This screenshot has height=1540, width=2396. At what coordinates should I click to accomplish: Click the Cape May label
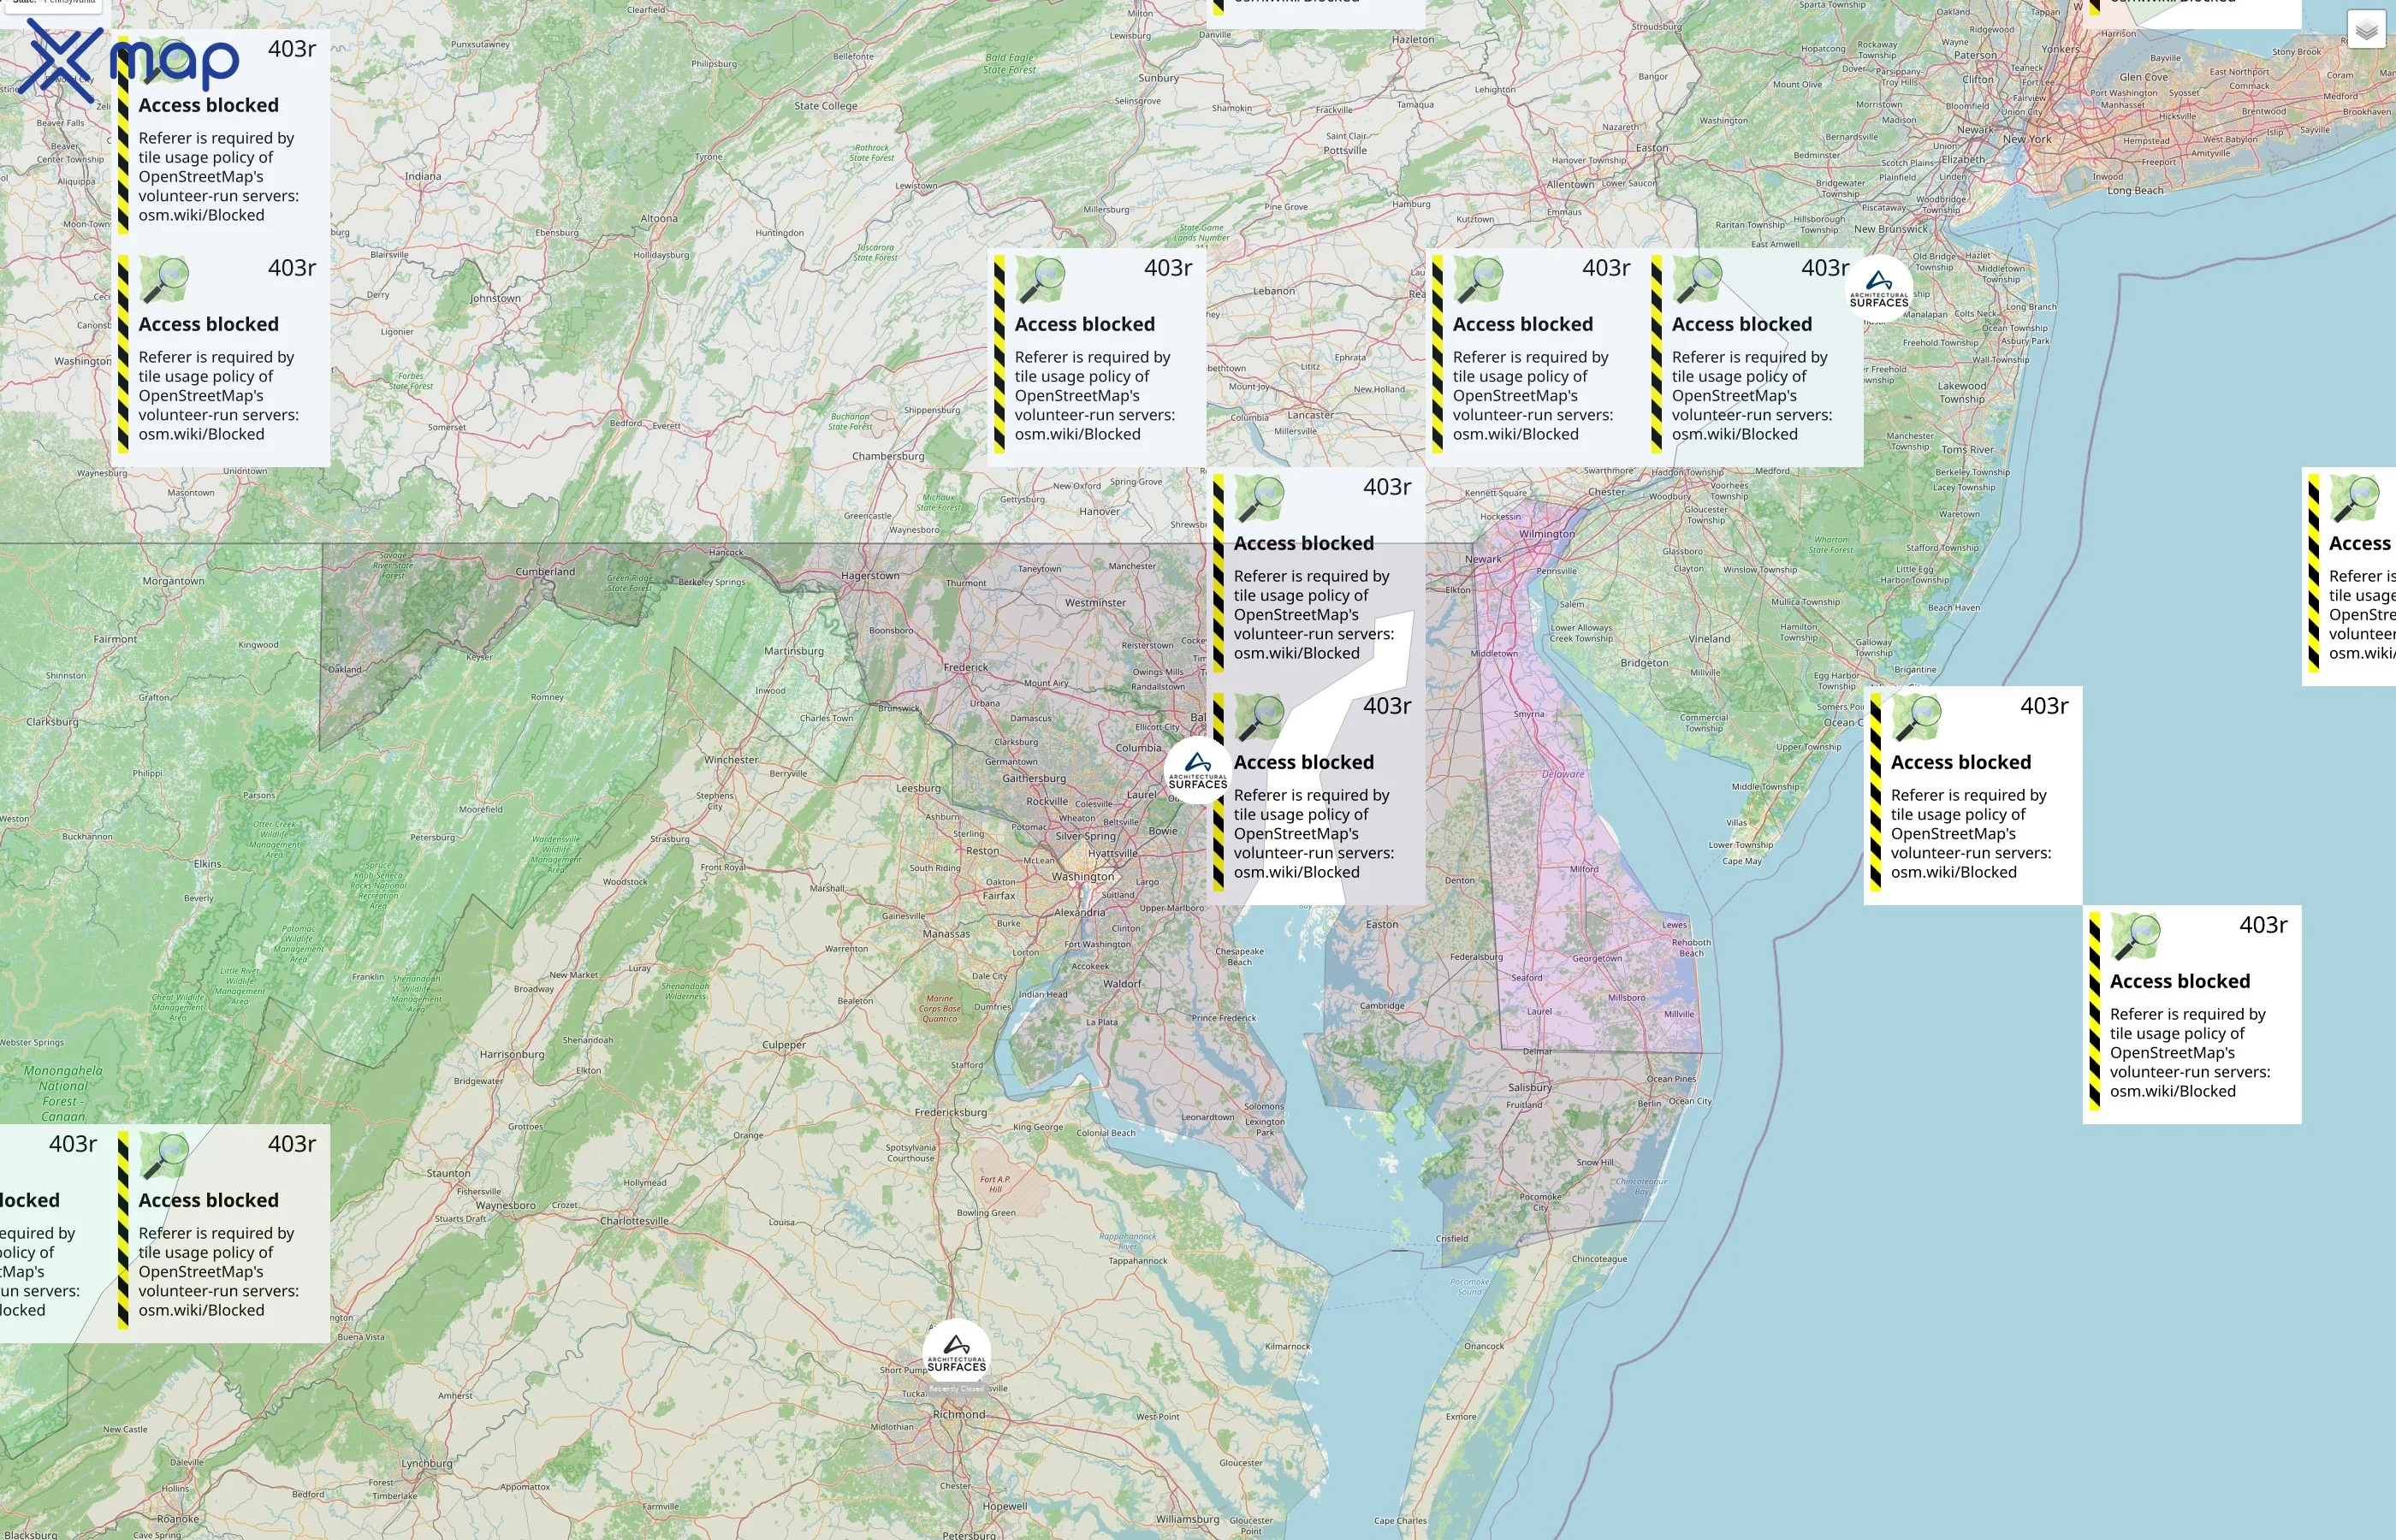coord(1742,861)
